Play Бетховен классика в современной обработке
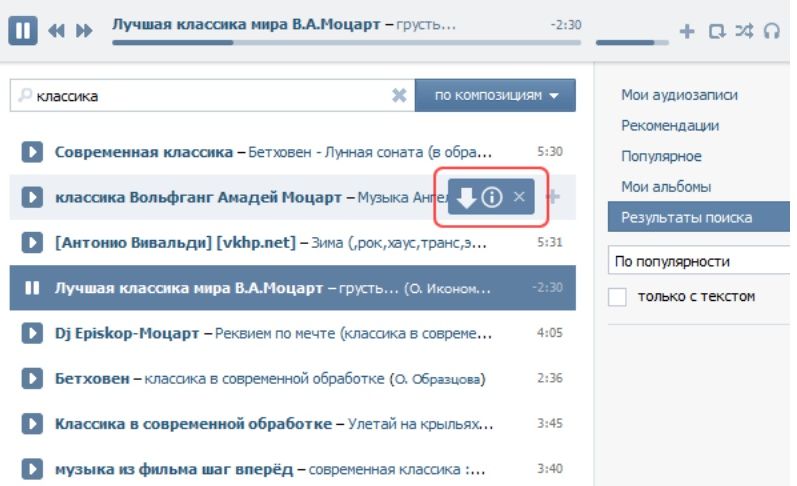797x486 pixels. [x=32, y=379]
